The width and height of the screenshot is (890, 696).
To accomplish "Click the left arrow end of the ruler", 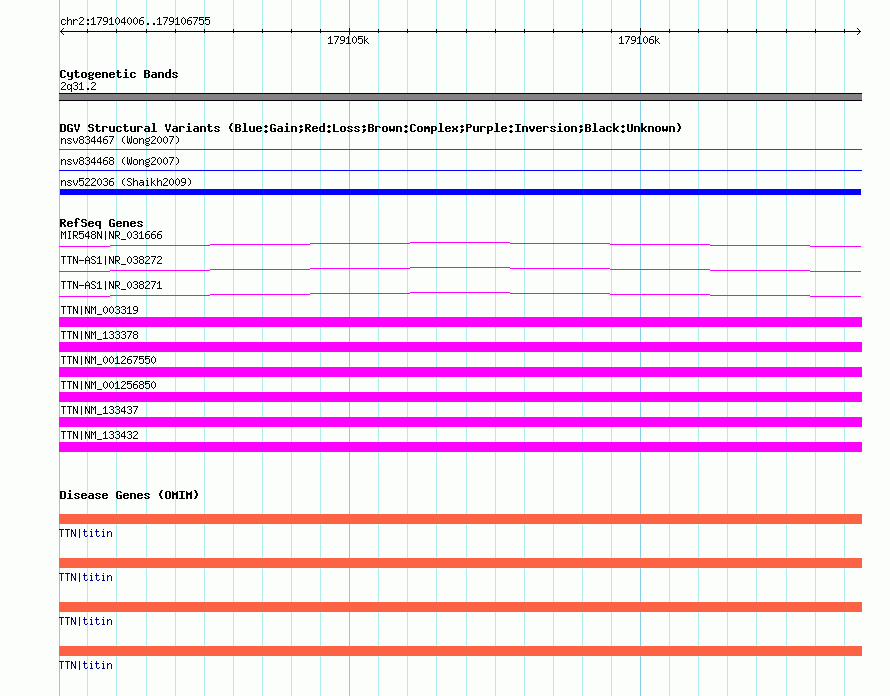I will click(x=62, y=31).
